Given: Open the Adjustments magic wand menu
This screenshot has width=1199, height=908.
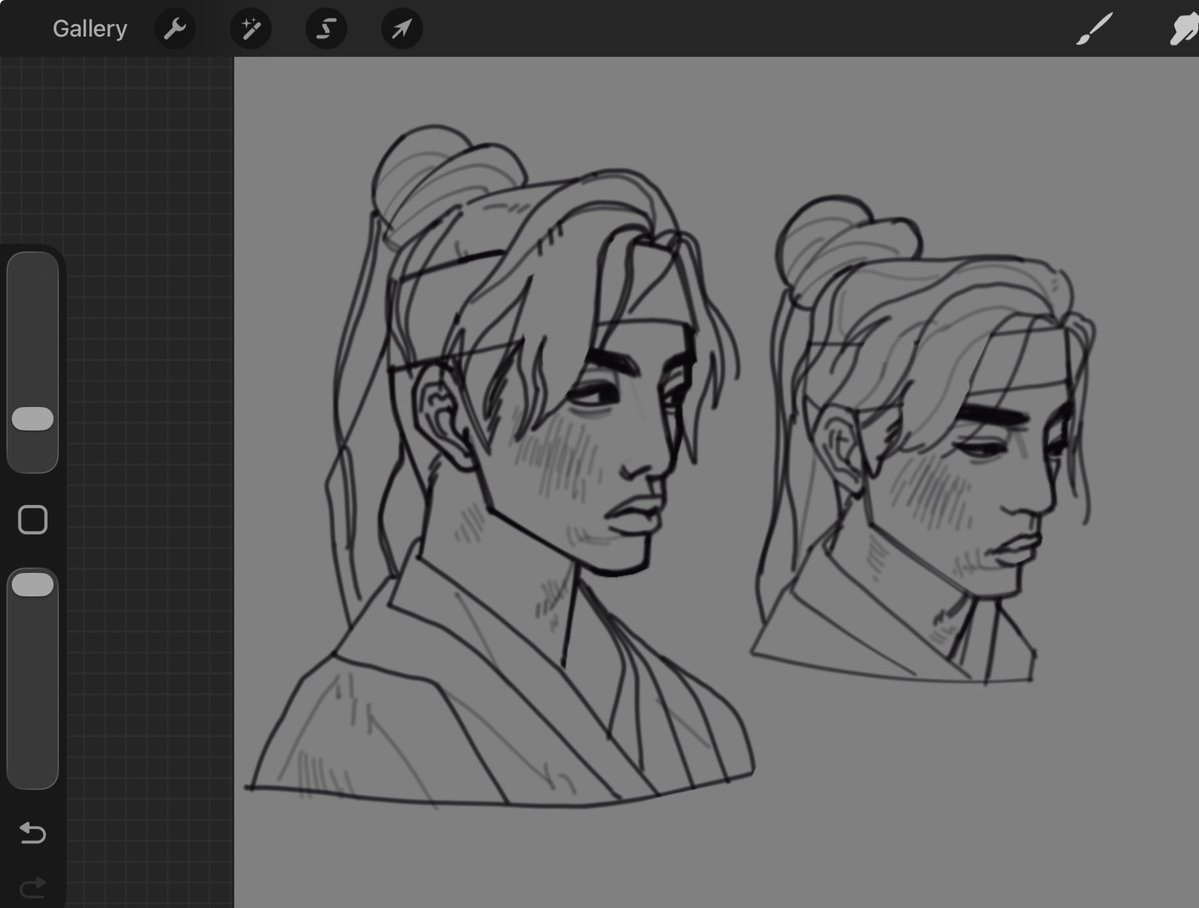Looking at the screenshot, I should pyautogui.click(x=251, y=29).
